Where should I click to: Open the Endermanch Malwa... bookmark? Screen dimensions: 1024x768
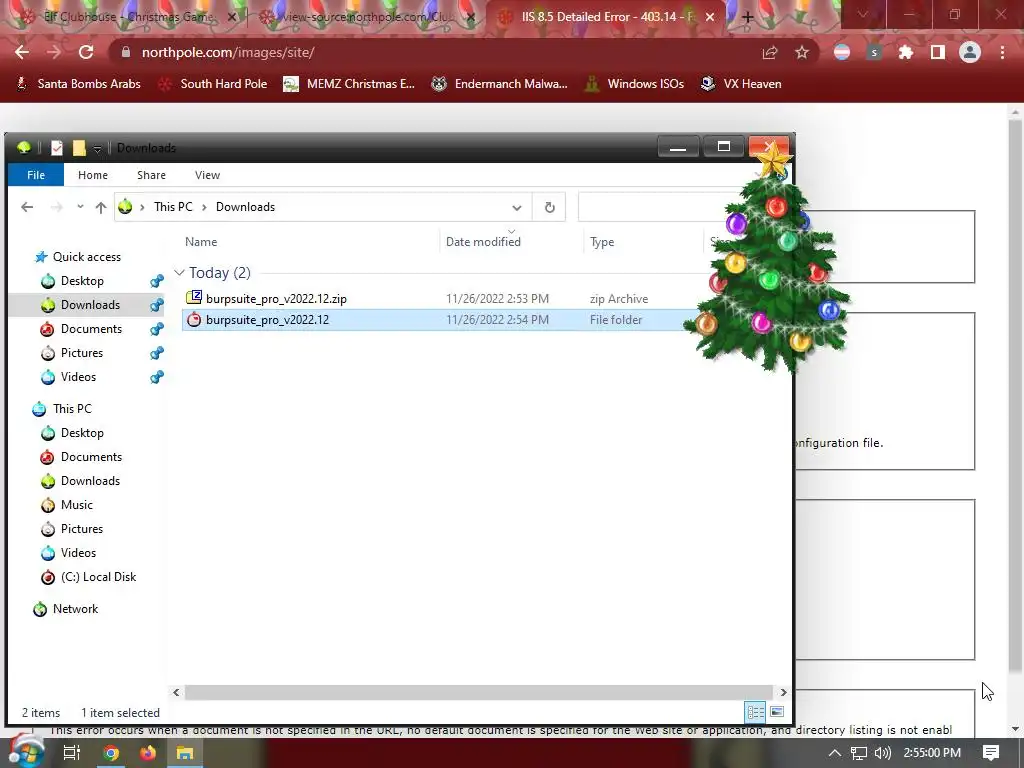[500, 84]
